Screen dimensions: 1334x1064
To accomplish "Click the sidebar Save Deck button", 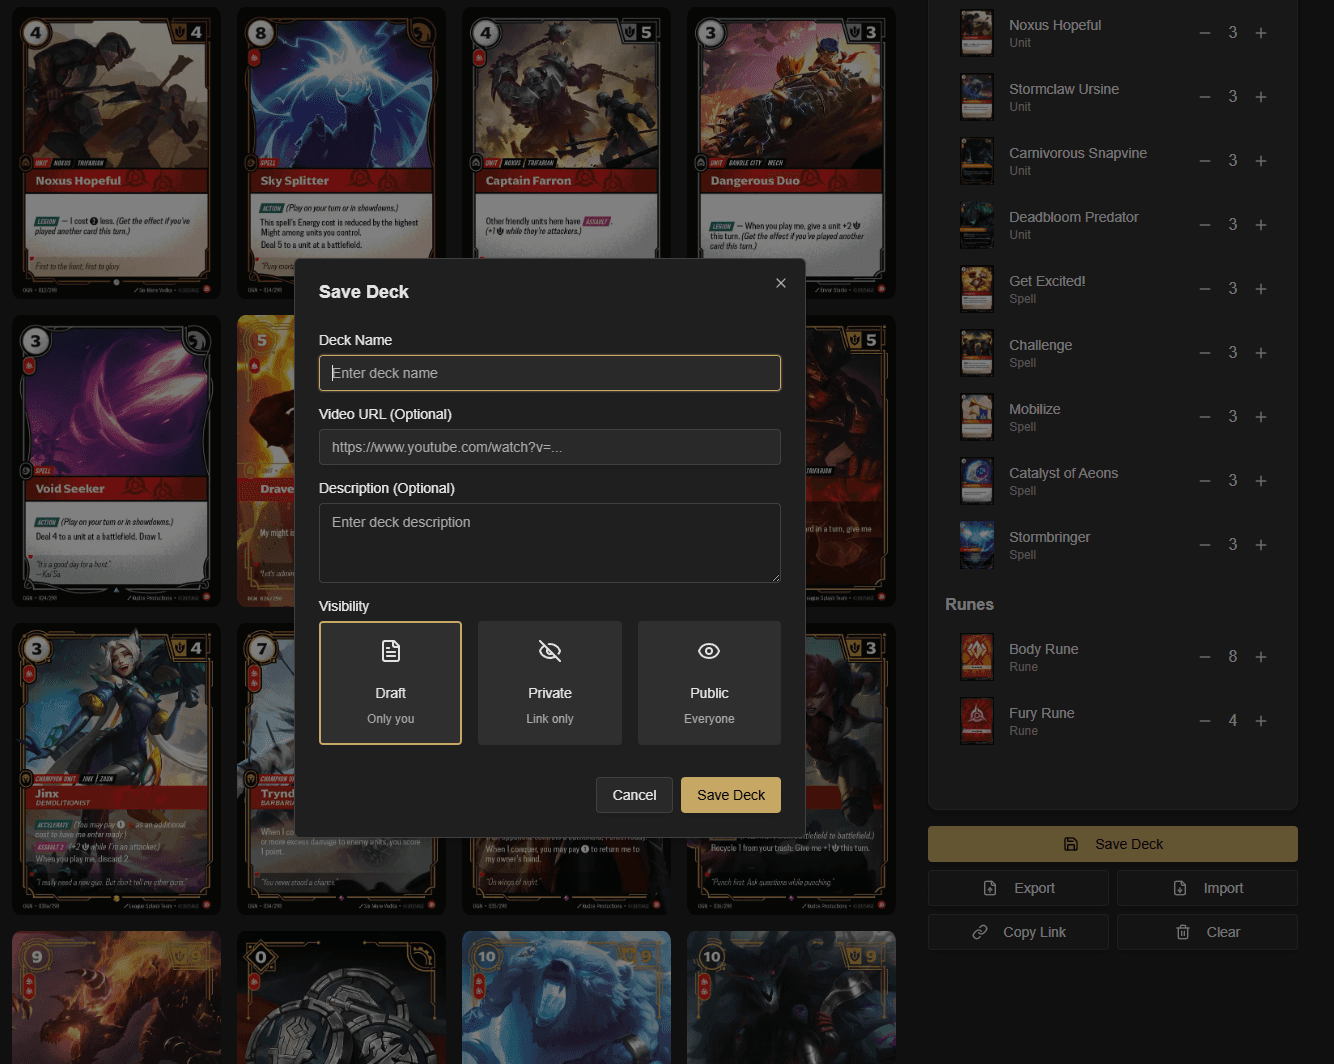I will click(1113, 844).
